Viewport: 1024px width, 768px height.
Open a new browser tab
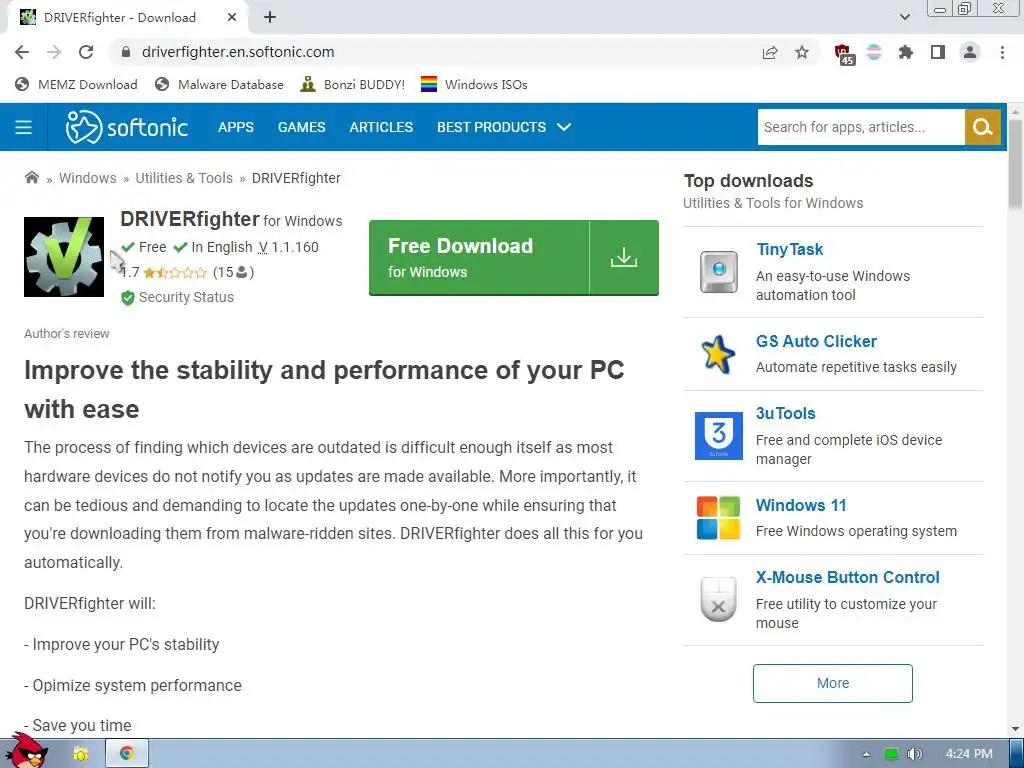270,18
